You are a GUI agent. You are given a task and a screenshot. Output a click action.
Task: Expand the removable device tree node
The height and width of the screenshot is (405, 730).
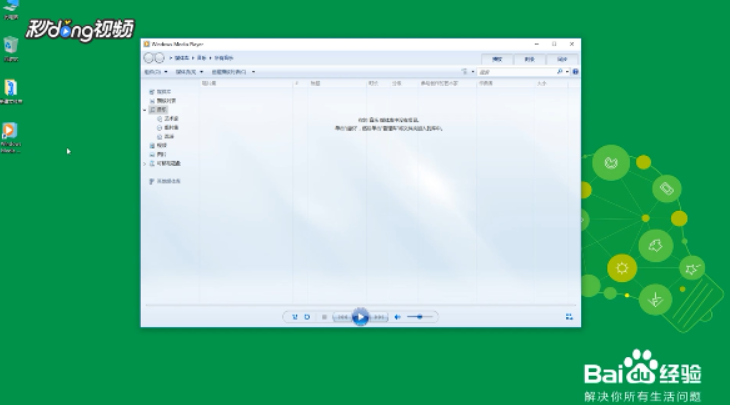[145, 163]
